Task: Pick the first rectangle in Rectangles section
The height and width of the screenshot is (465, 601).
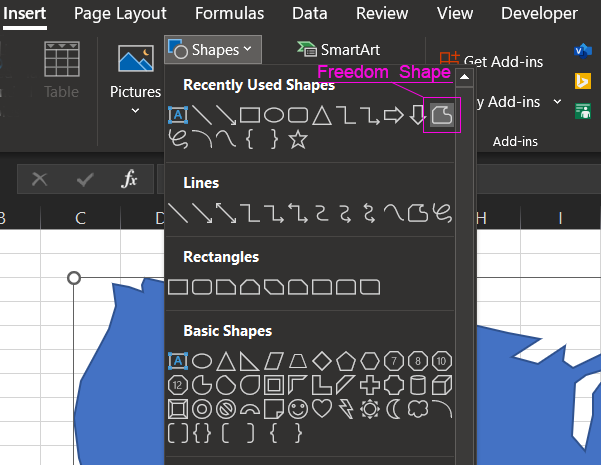Action: tap(178, 287)
